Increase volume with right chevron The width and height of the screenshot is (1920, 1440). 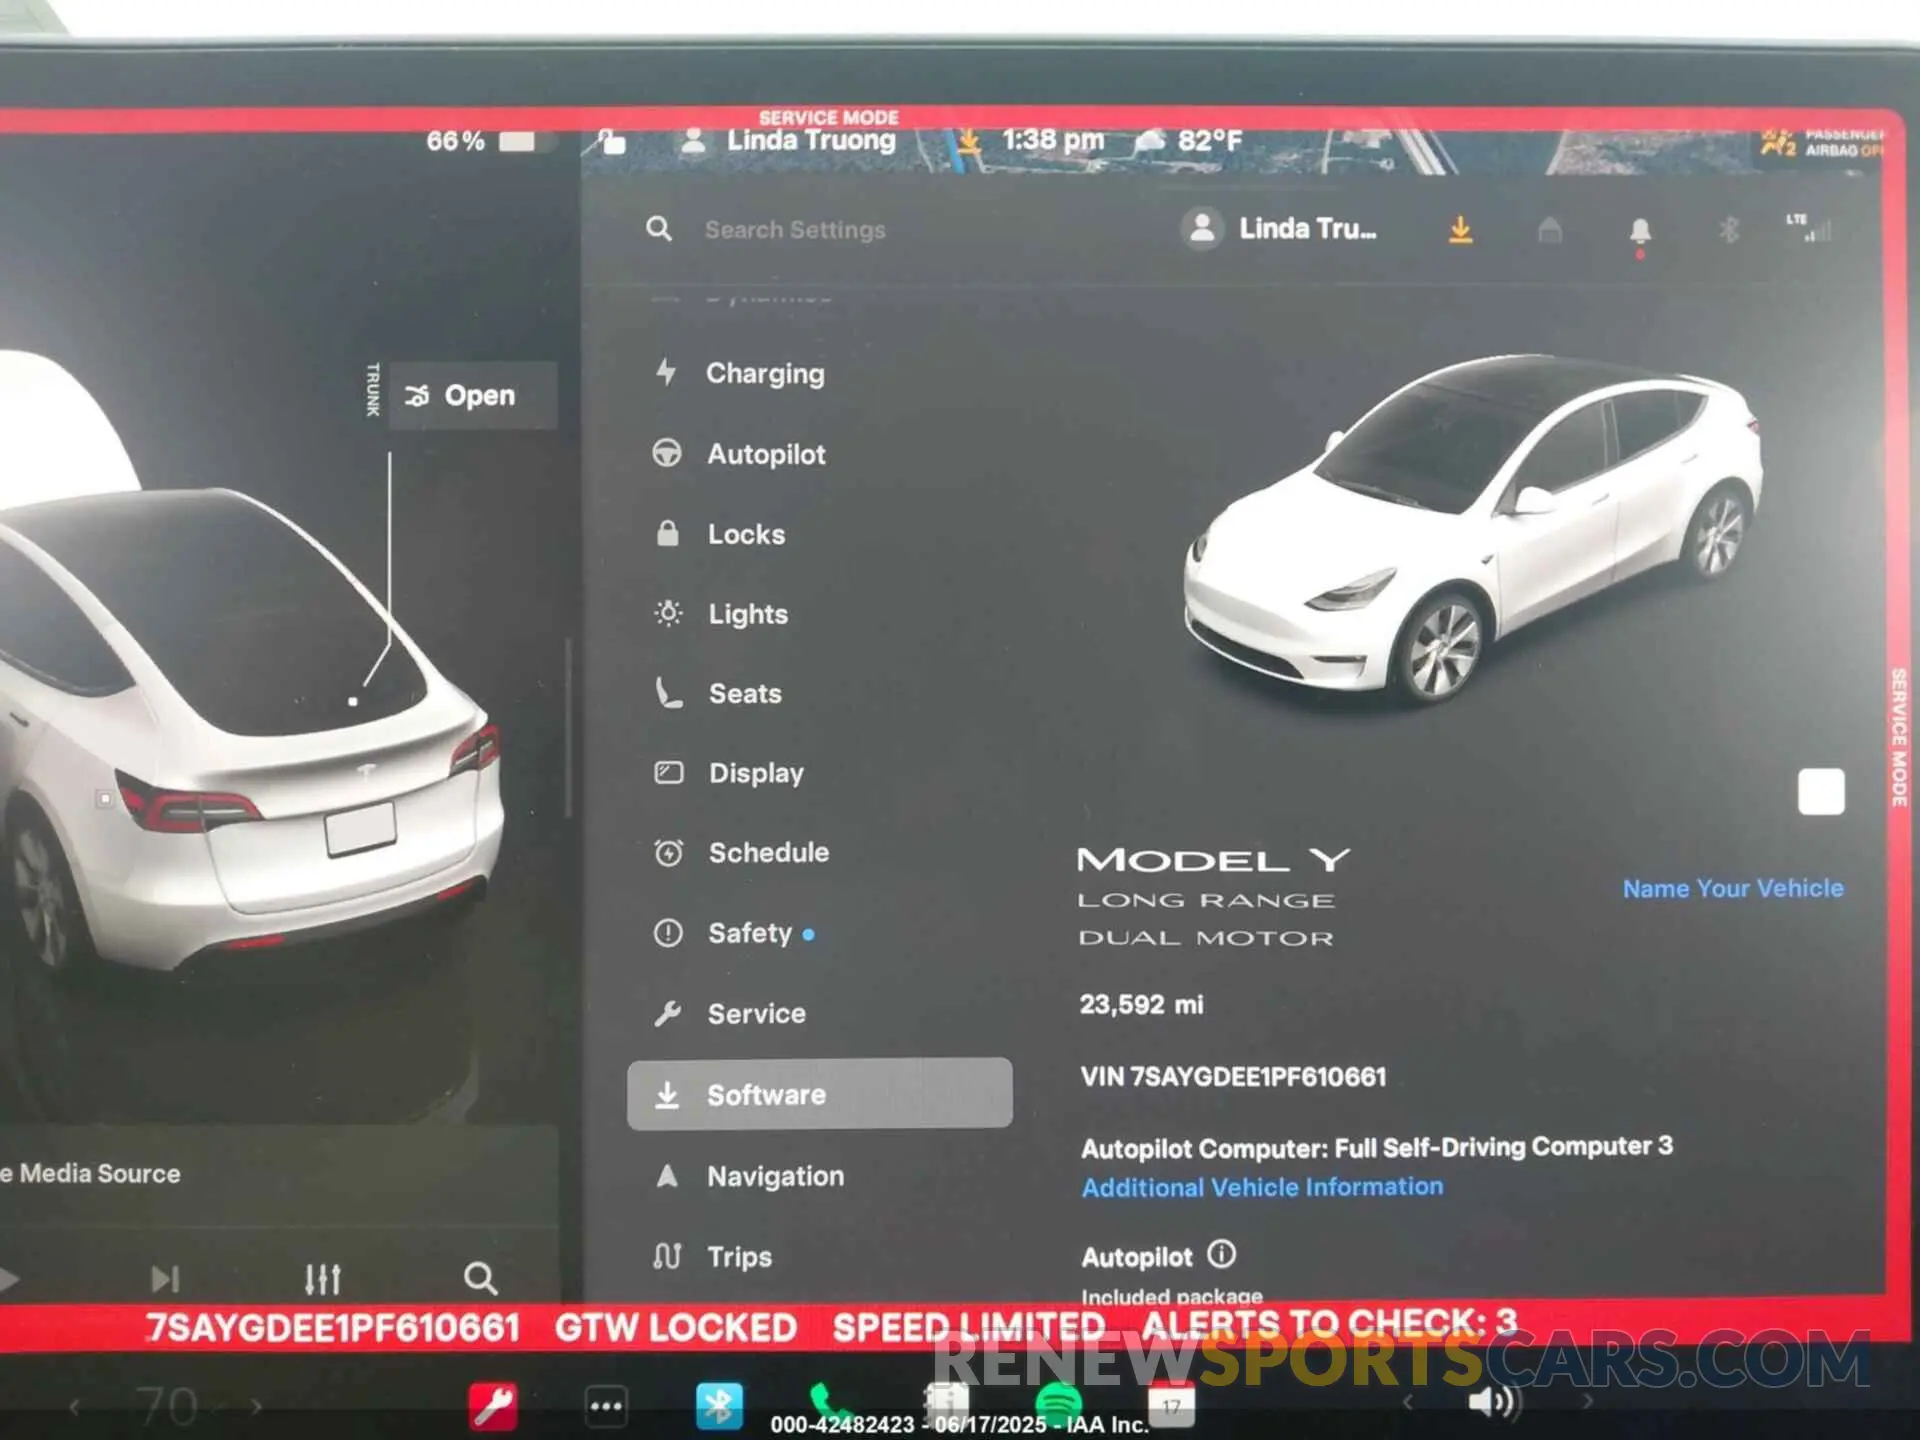[1588, 1401]
